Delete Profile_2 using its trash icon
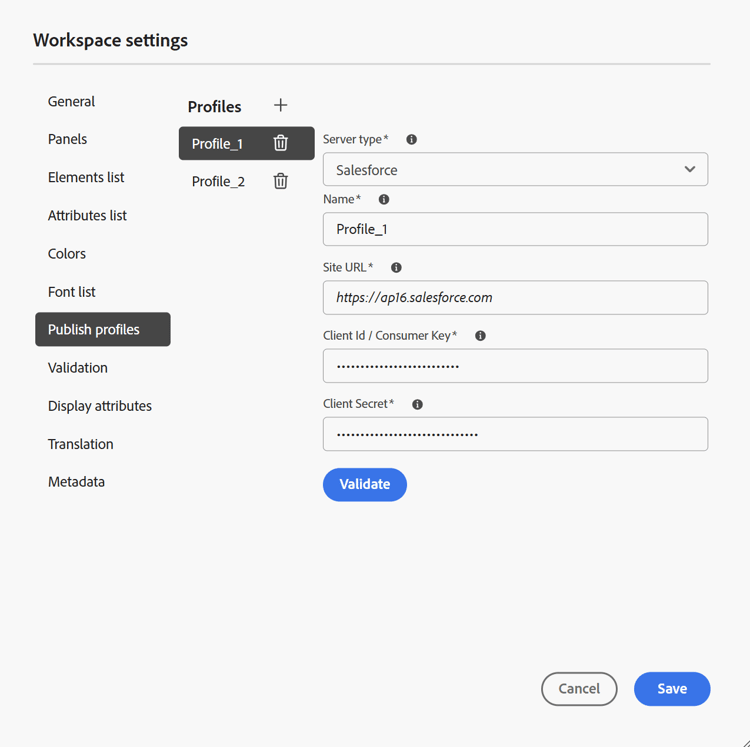The height and width of the screenshot is (747, 750). tap(280, 181)
